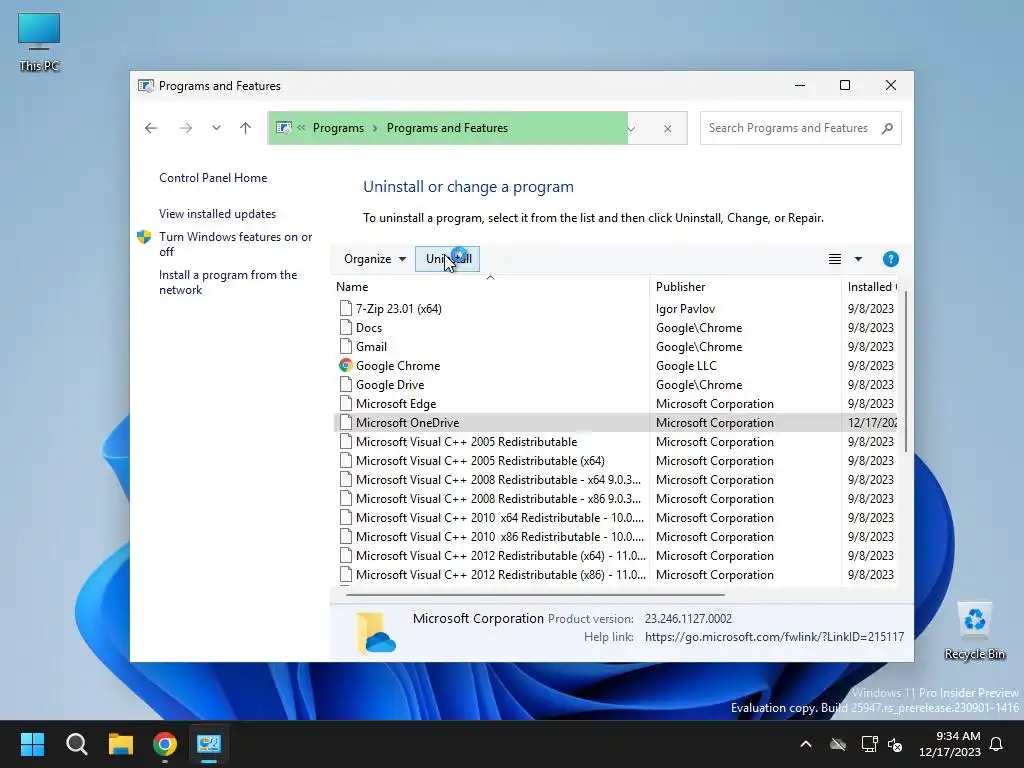Maximize the Programs and Features window
This screenshot has width=1024, height=768.
[844, 86]
